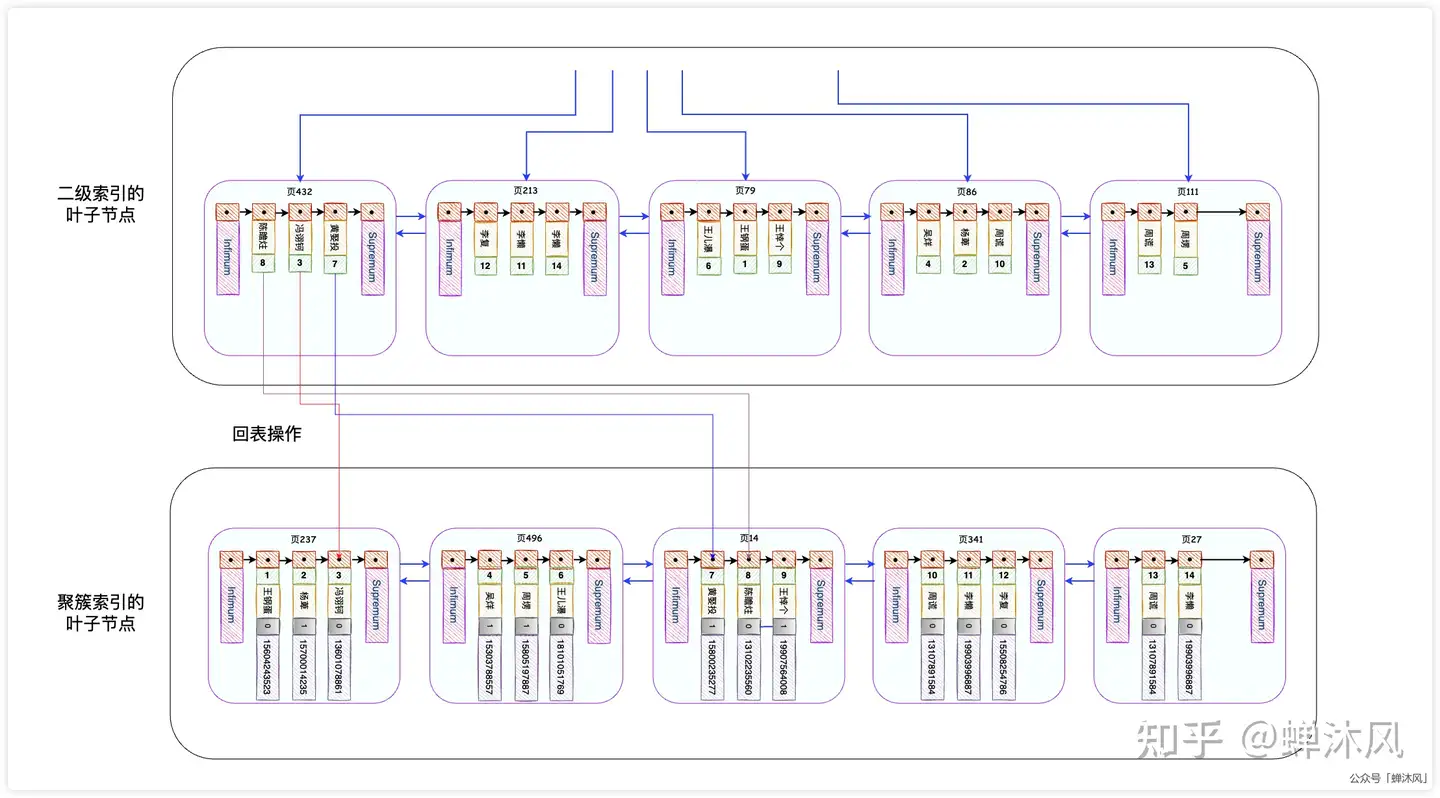Screen dimensions: 1440x798
Task: Click phone number 19907564008
Action: click(784, 667)
